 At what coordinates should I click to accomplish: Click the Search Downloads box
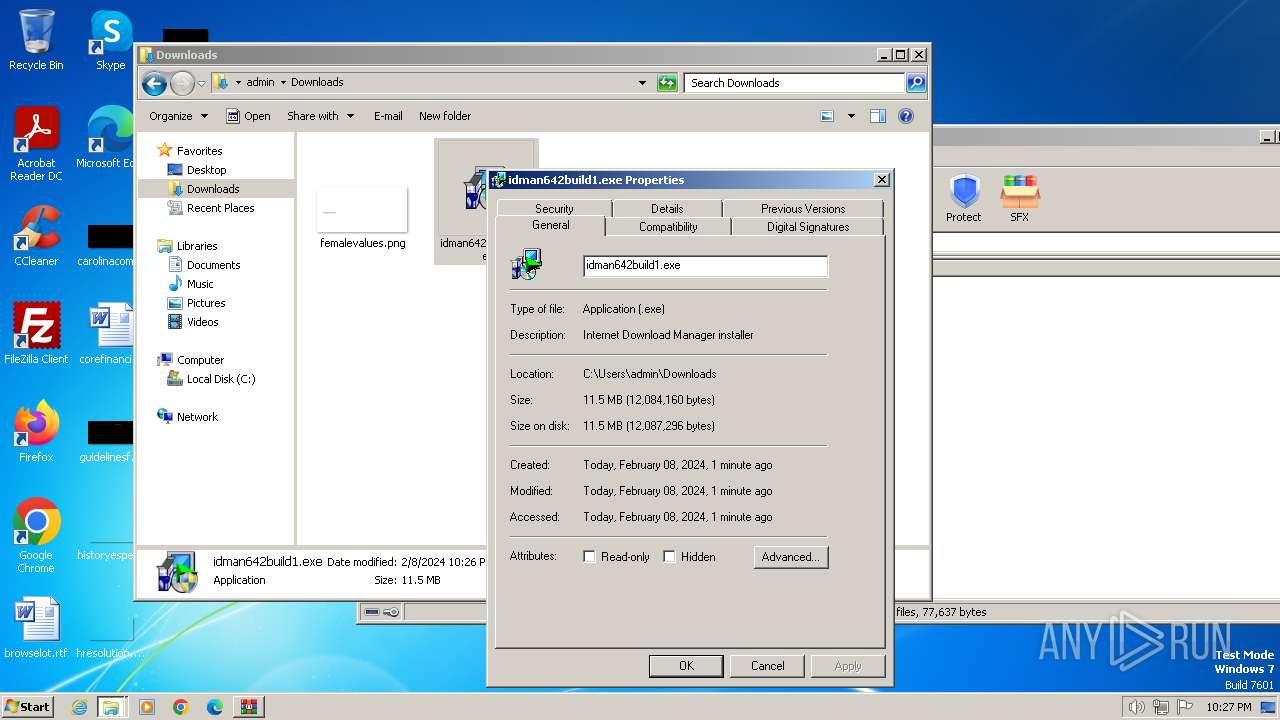(x=795, y=83)
